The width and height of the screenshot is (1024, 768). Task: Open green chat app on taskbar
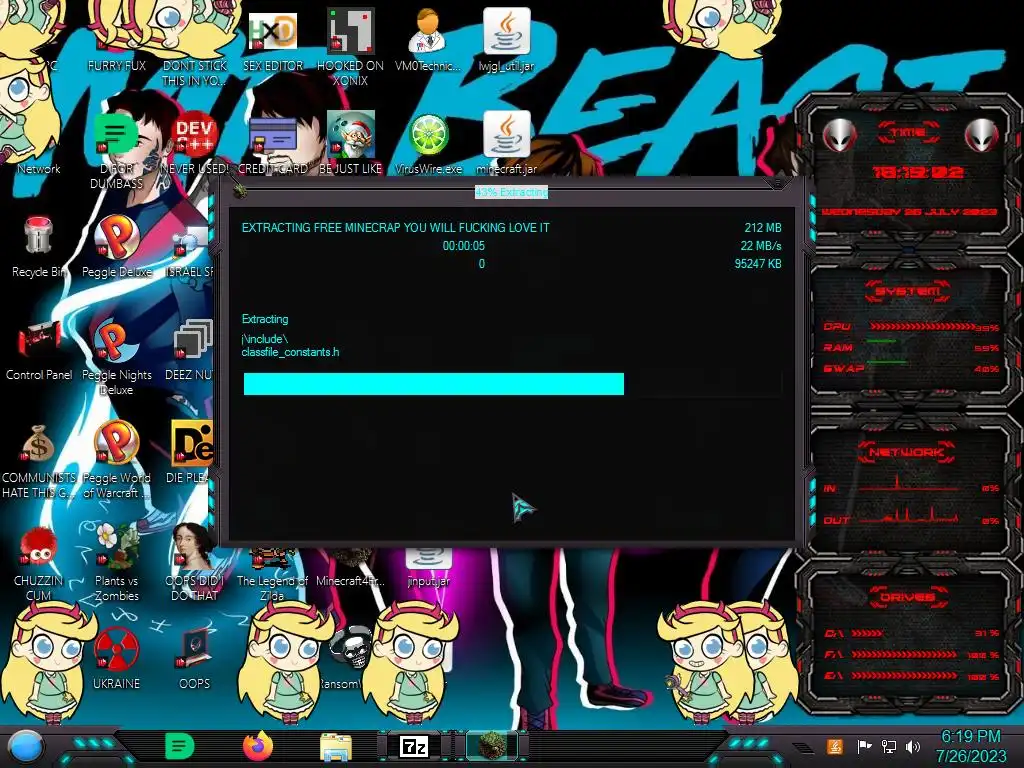click(179, 746)
